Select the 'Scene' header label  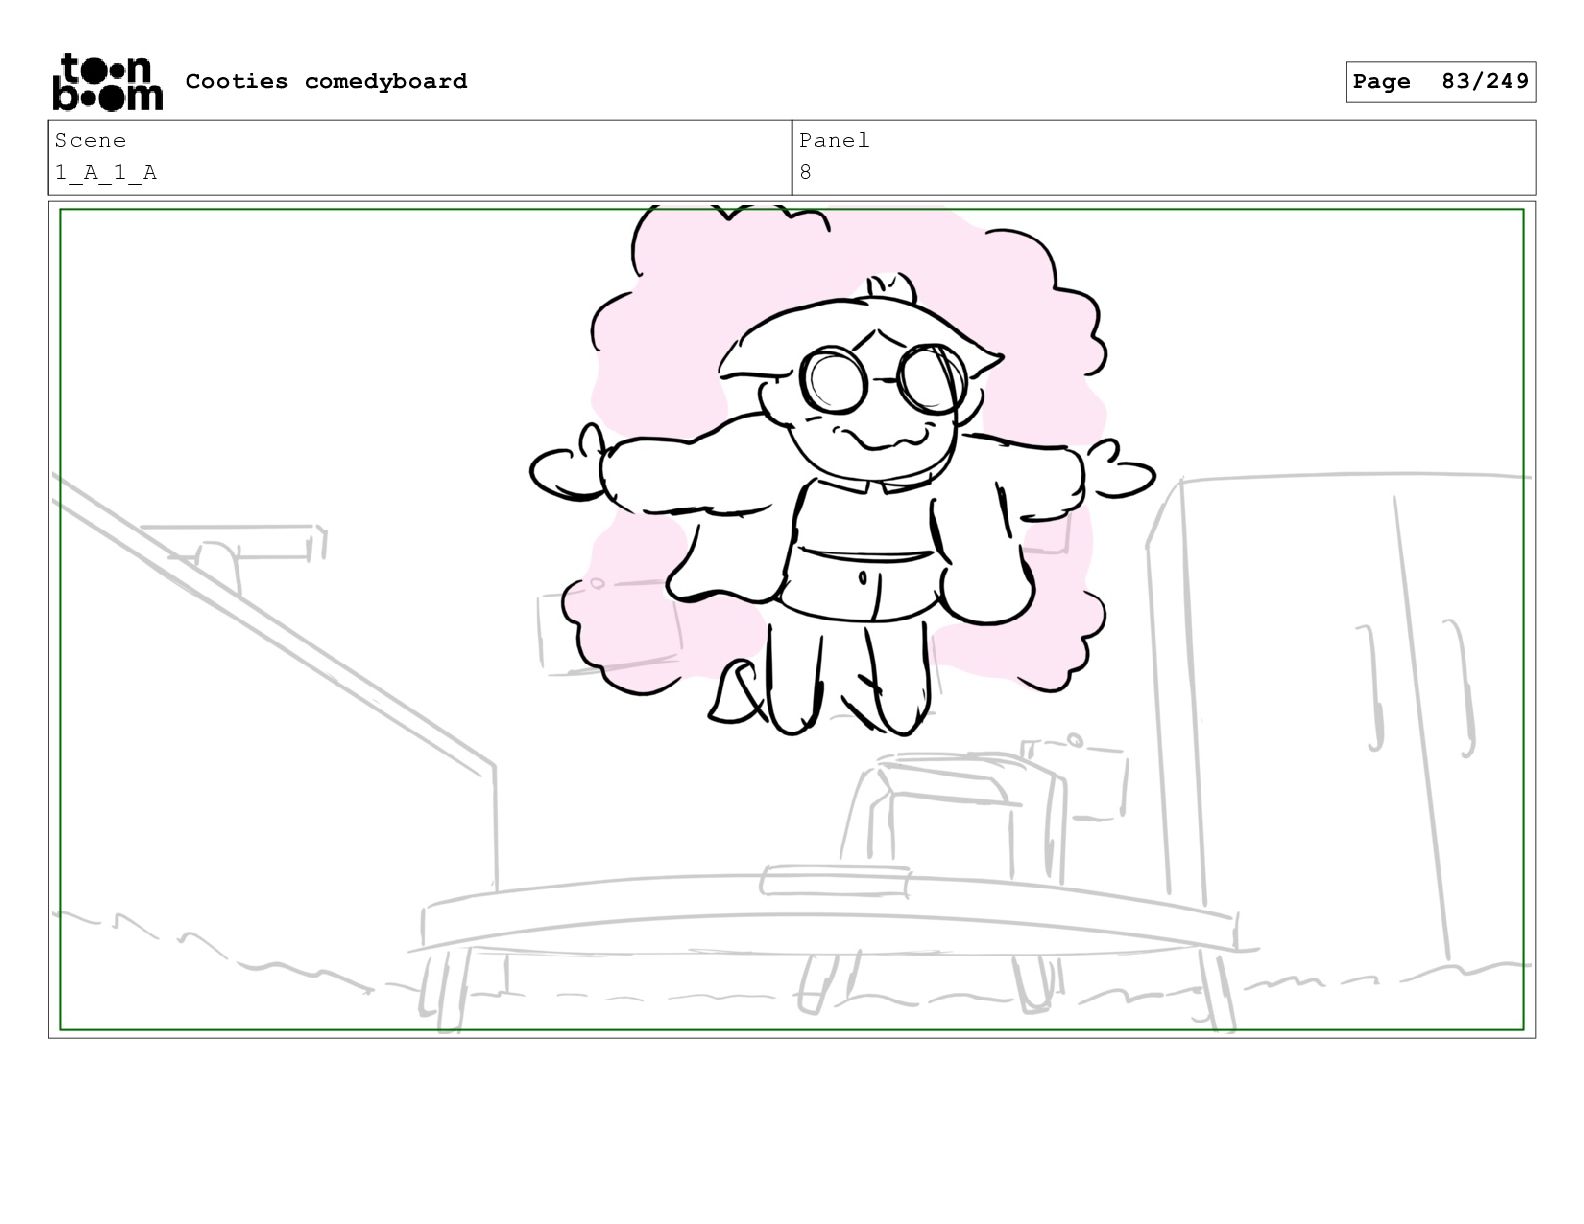pos(90,141)
